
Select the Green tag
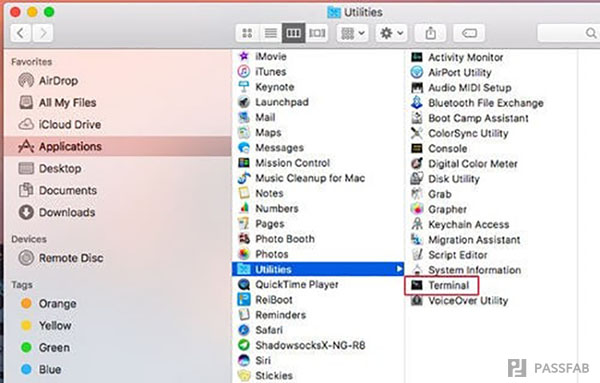click(x=45, y=347)
